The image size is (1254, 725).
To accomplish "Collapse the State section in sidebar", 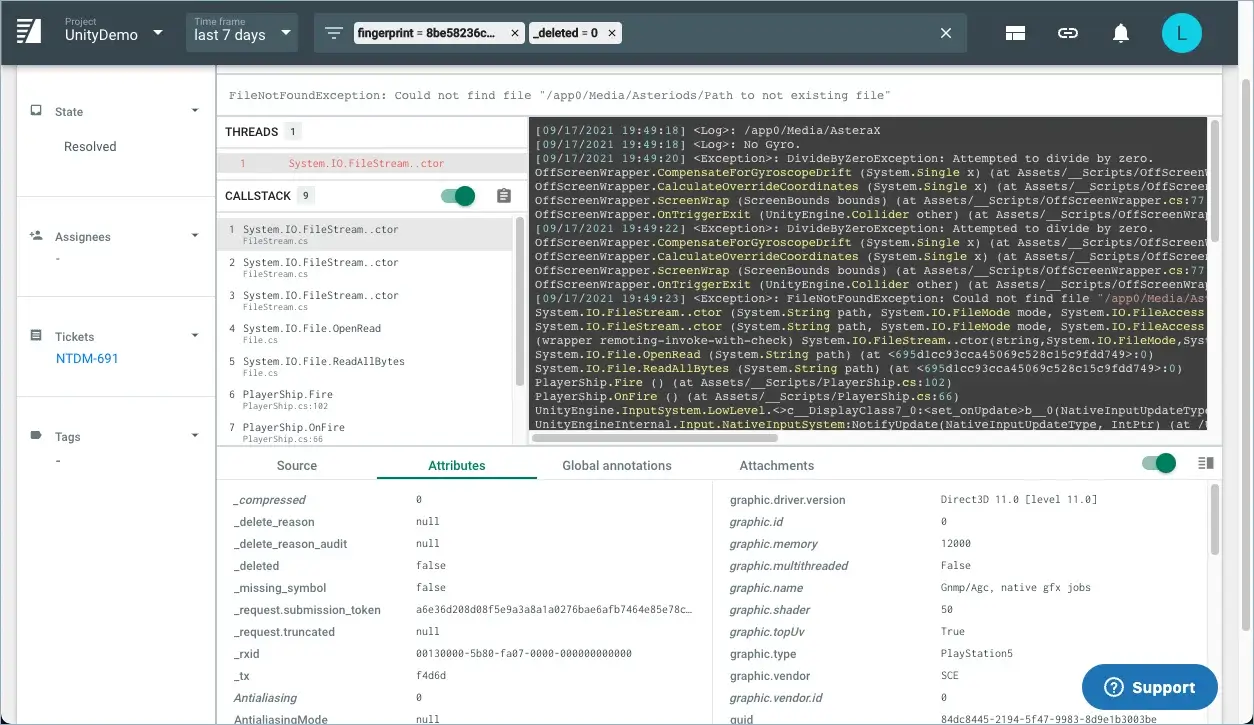I will pyautogui.click(x=195, y=111).
